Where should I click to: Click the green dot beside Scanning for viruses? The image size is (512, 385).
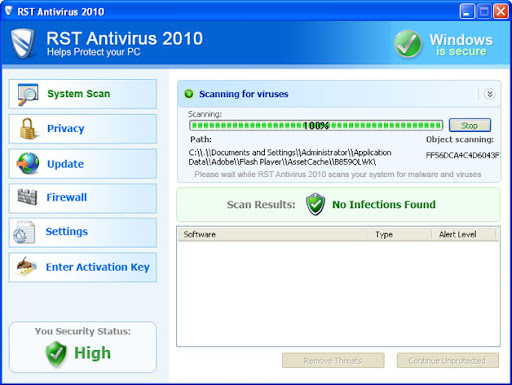189,94
